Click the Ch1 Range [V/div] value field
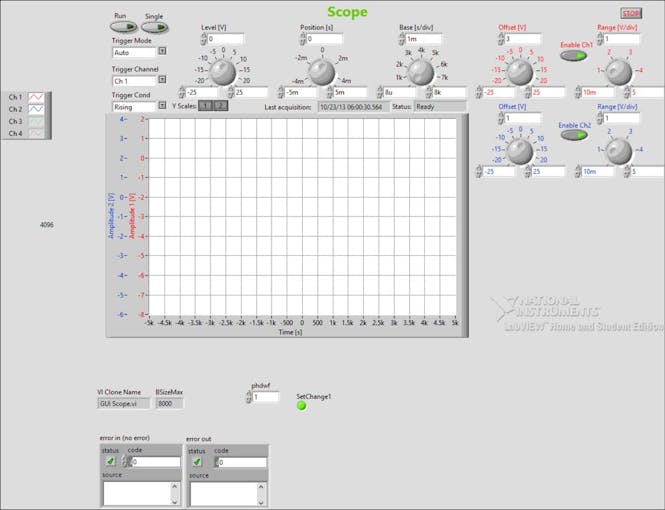The width and height of the screenshot is (665, 510). point(622,39)
